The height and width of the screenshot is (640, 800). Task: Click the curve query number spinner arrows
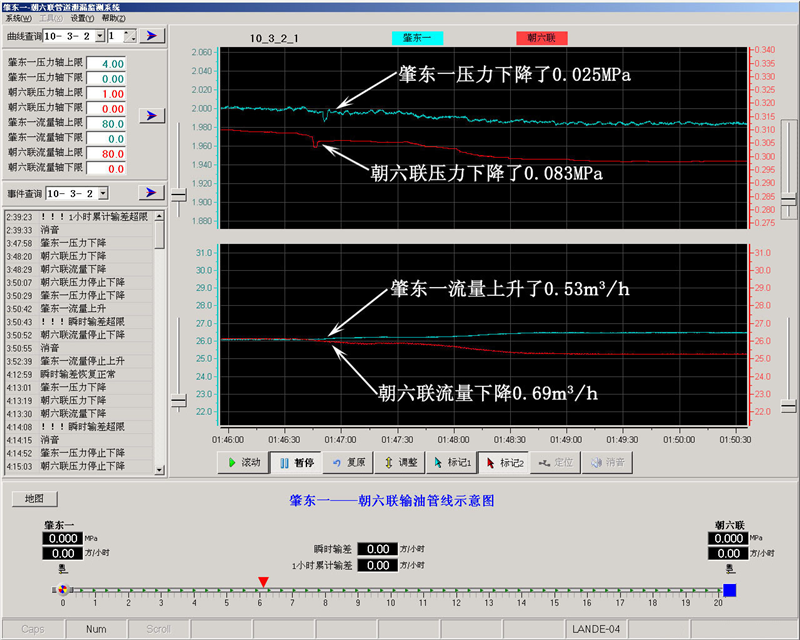click(x=131, y=36)
